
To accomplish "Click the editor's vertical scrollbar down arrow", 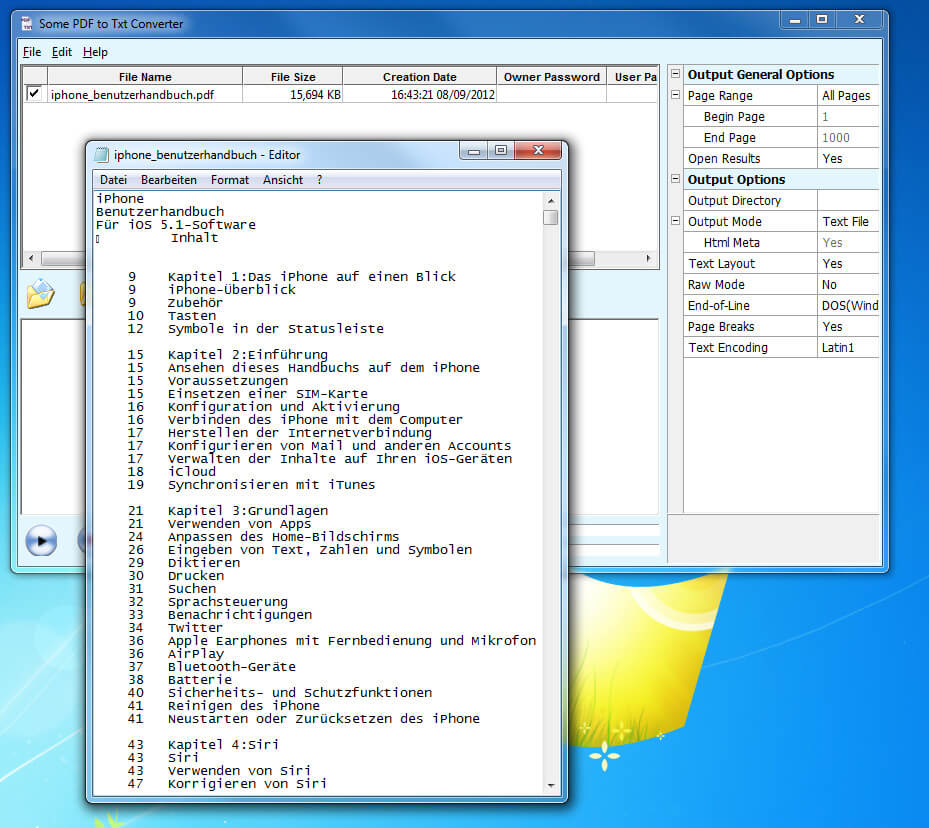I will [x=551, y=785].
